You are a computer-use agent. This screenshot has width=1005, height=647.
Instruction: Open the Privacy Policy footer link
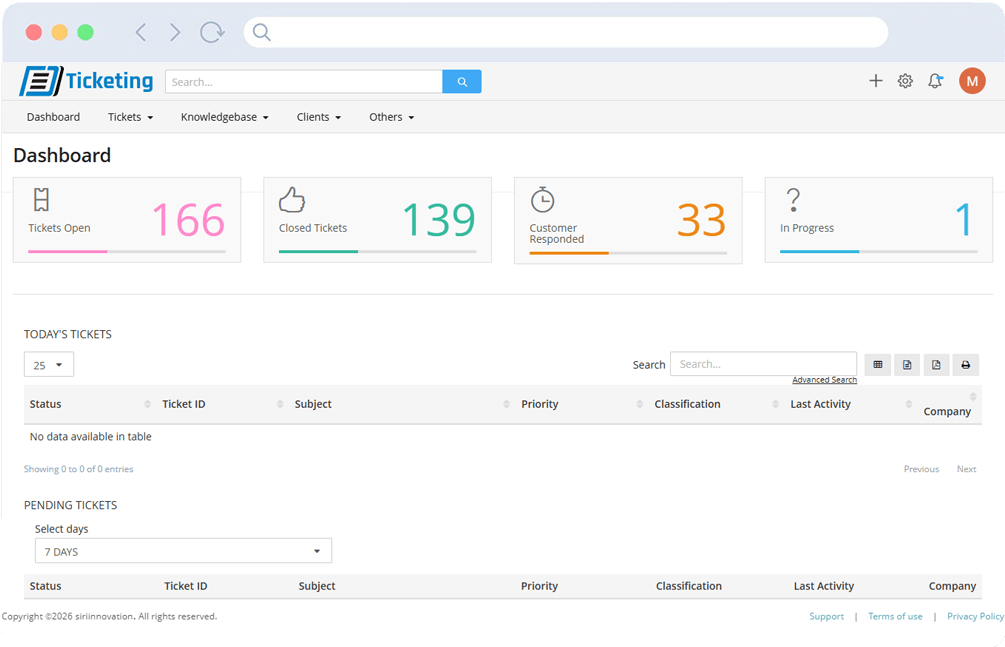[x=975, y=616]
